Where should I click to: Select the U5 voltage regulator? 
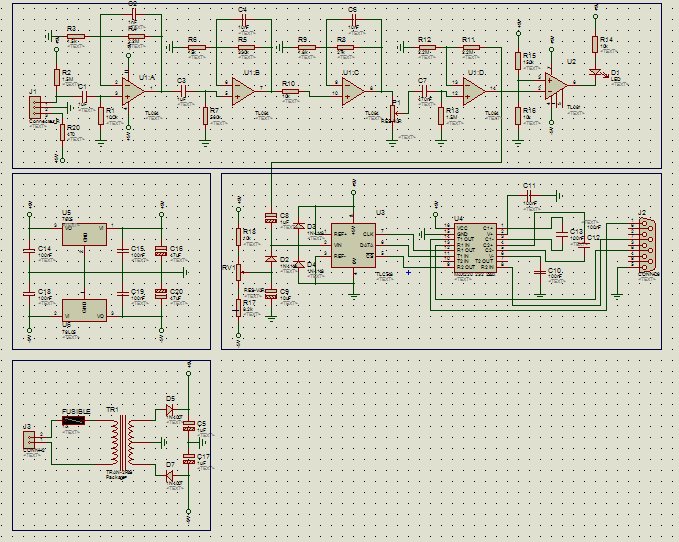click(x=84, y=234)
